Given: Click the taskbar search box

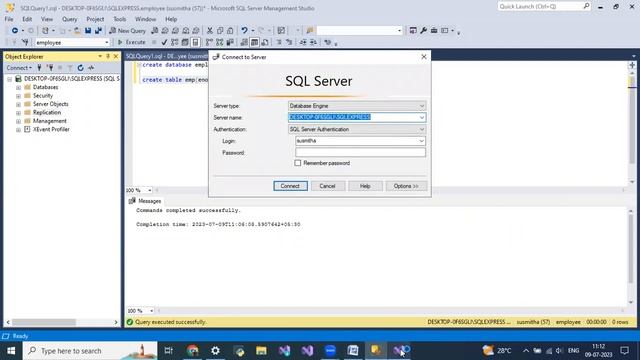Looking at the screenshot, I should click(90, 351).
